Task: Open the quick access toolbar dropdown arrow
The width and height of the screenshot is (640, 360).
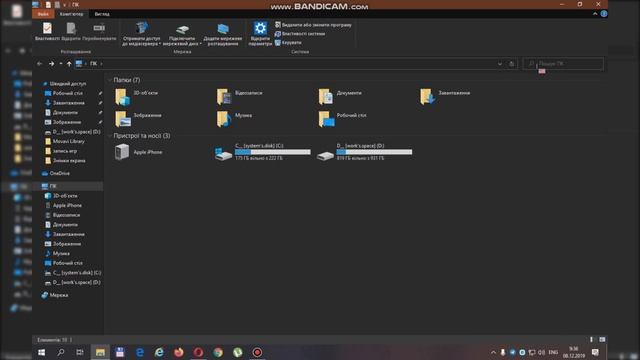Action: [64, 5]
